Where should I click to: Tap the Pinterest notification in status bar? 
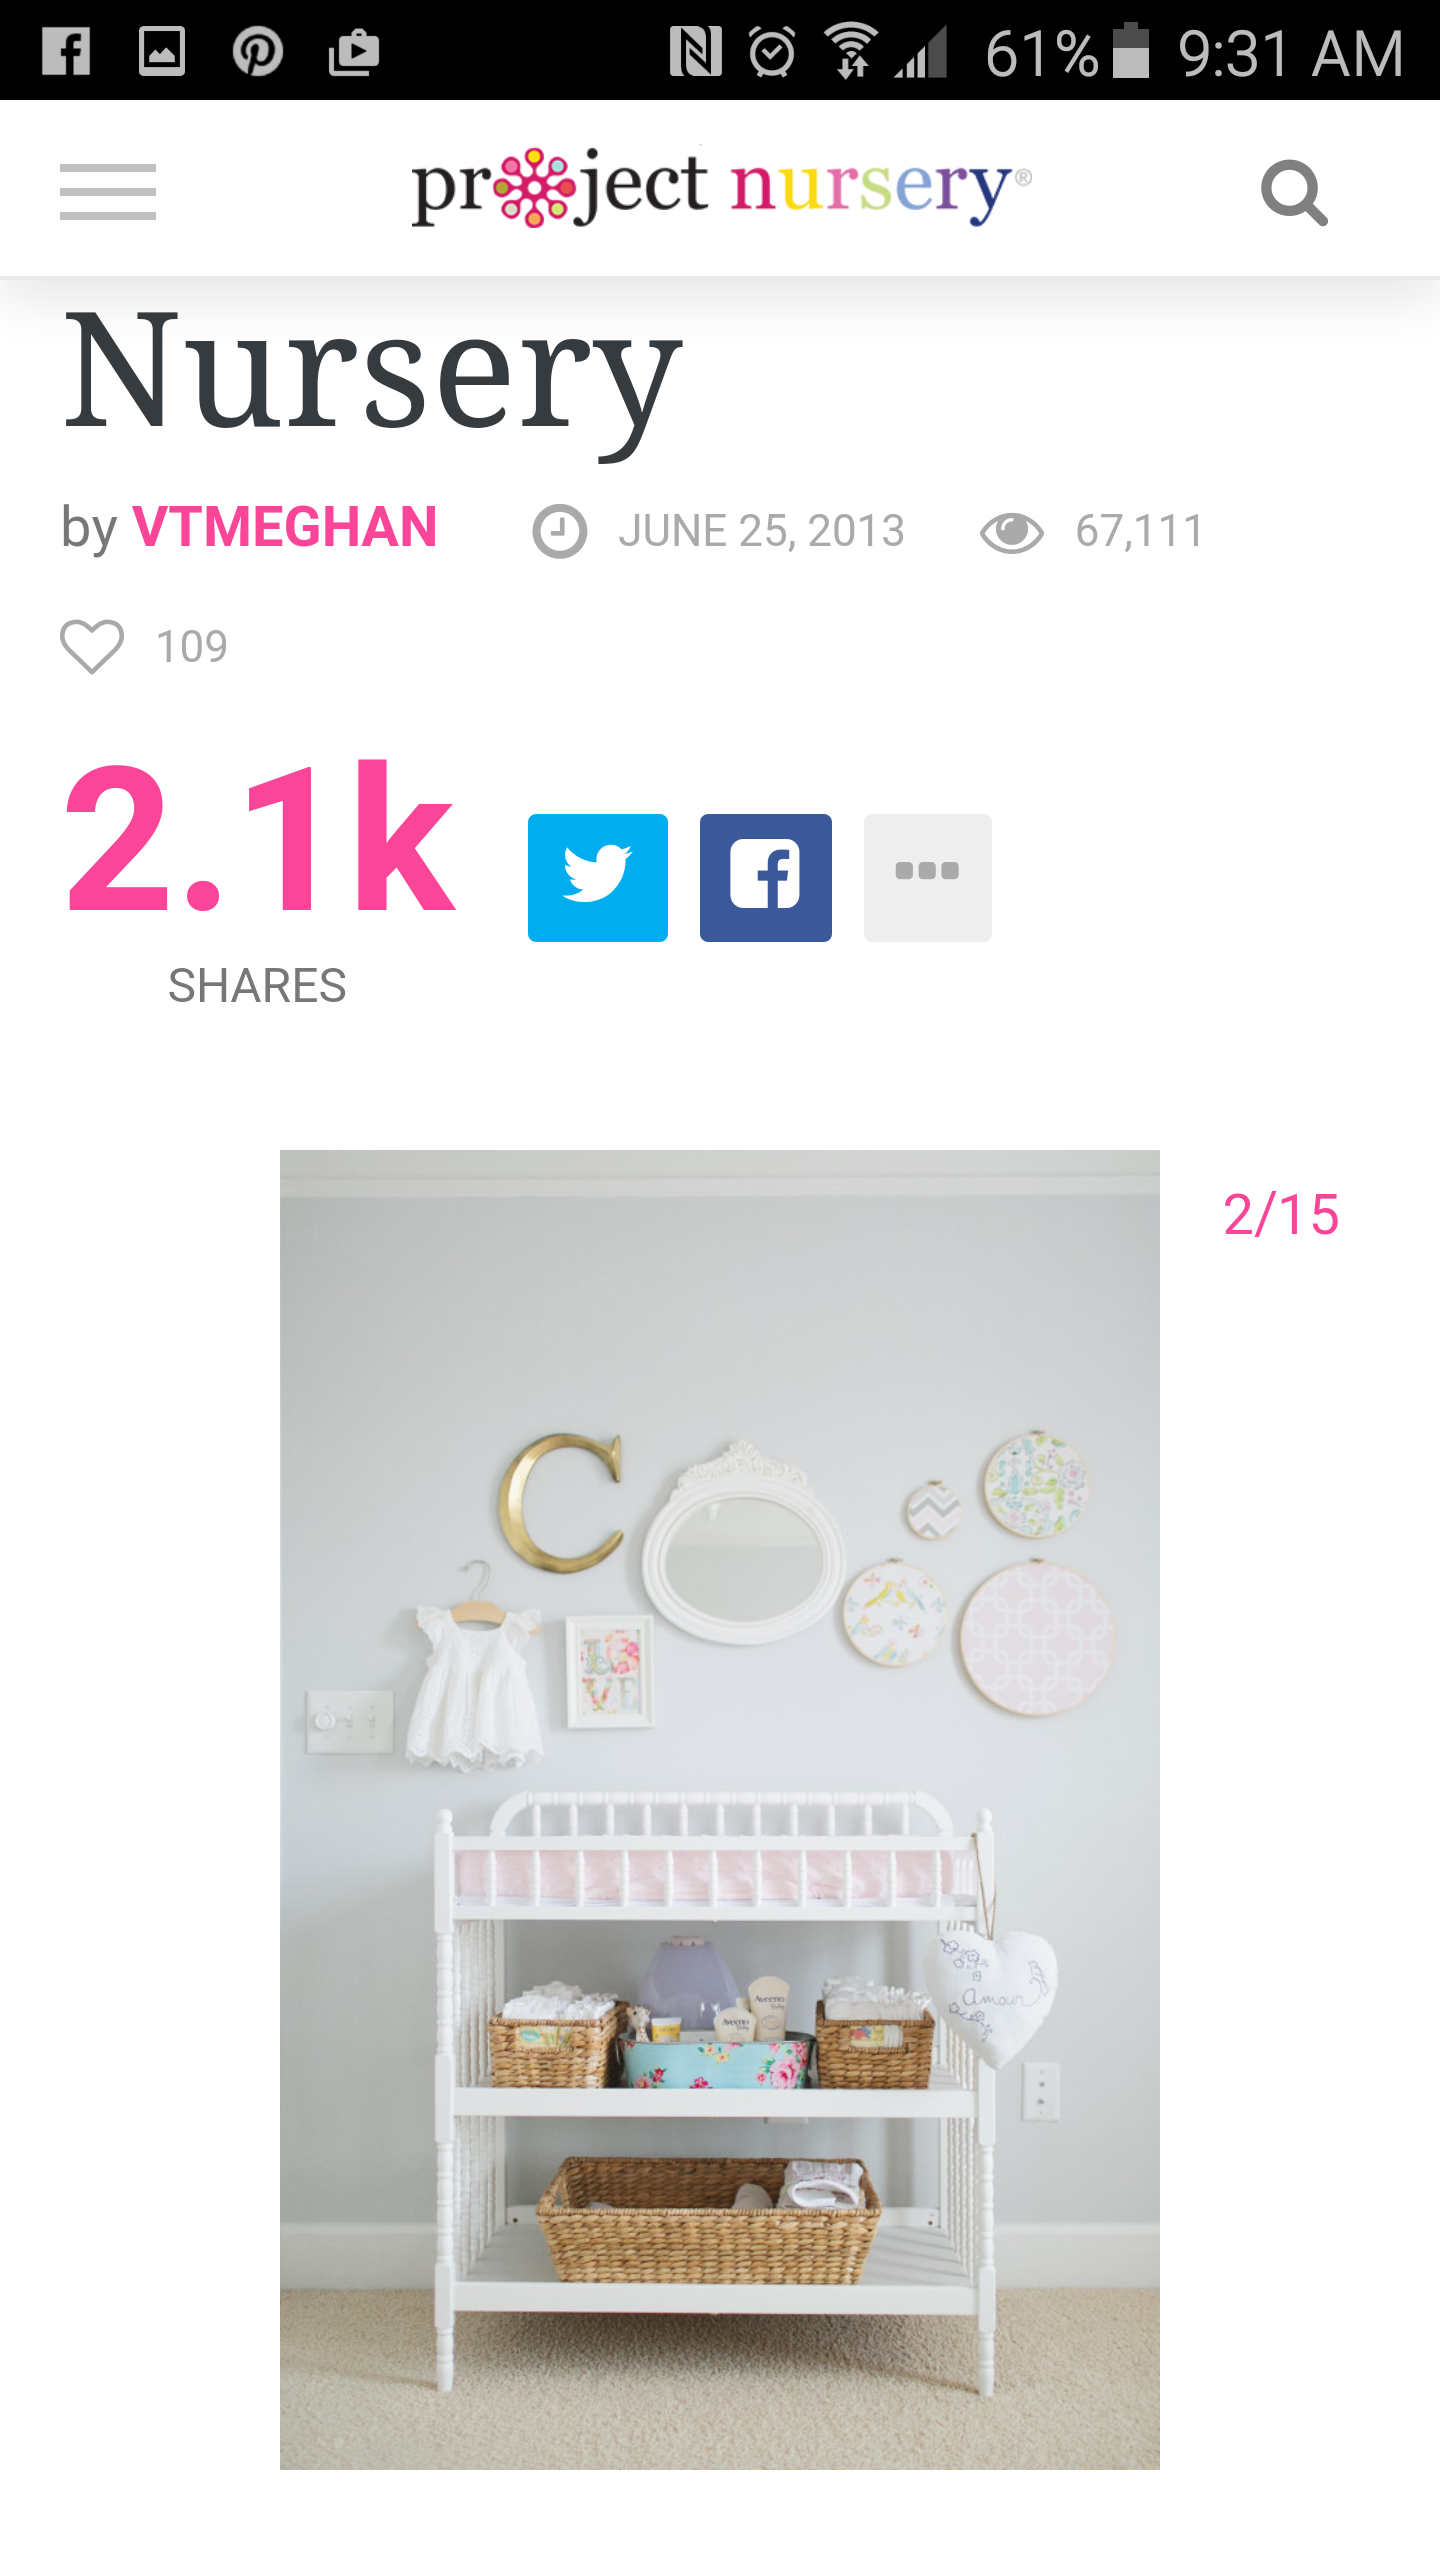258,51
